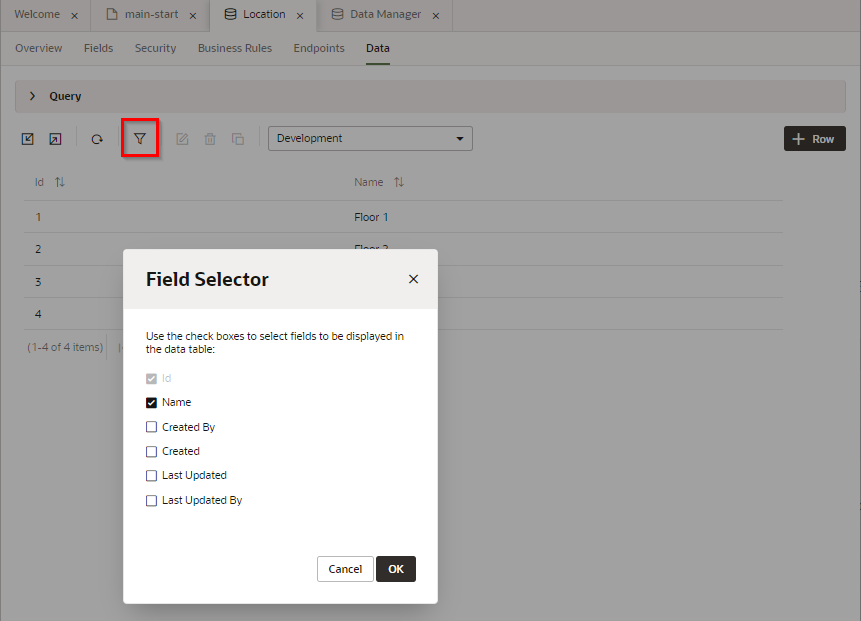Image resolution: width=861 pixels, height=621 pixels.
Task: Click the import data icon
Action: [x=28, y=139]
